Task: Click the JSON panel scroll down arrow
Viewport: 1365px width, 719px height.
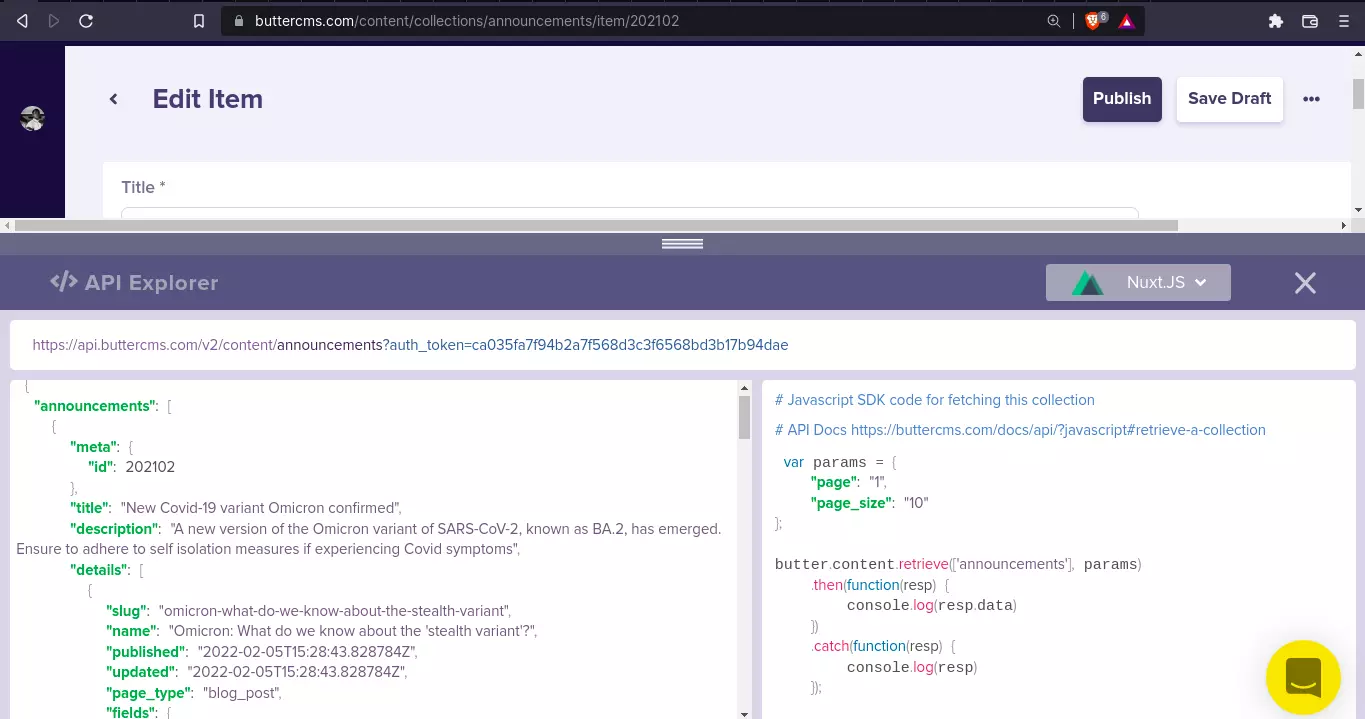Action: (744, 713)
